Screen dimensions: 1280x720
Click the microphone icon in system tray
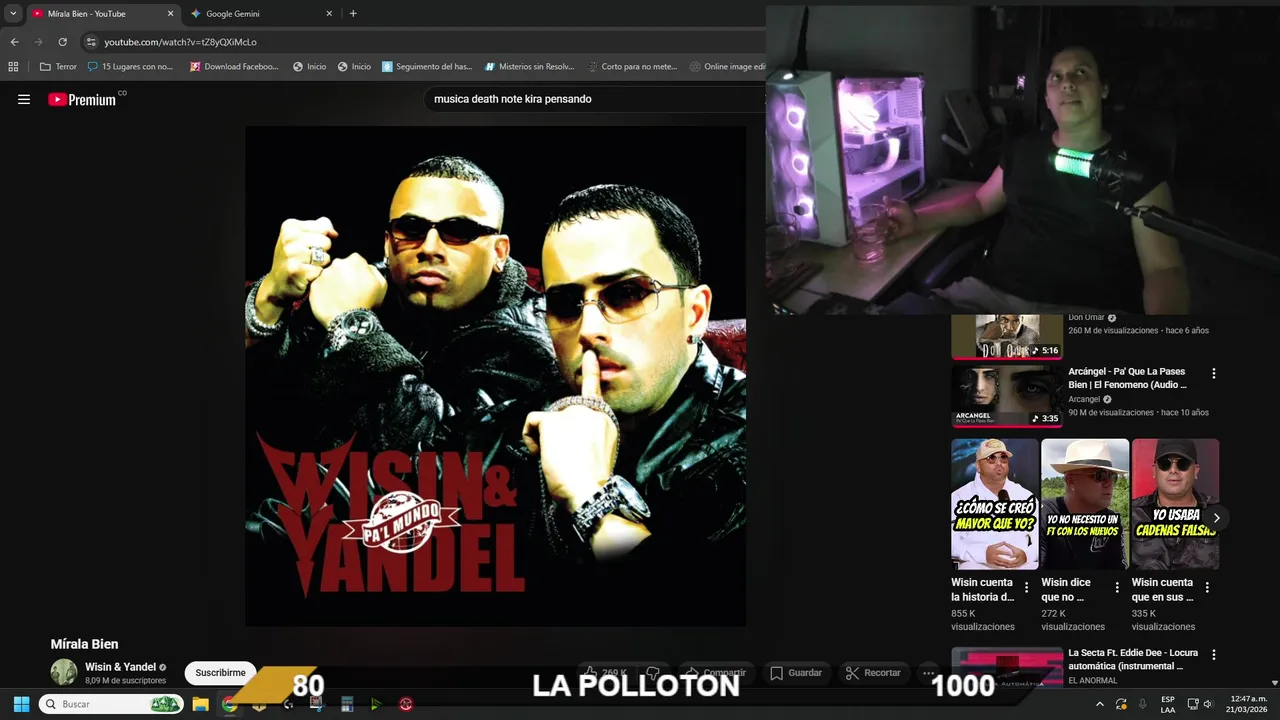[1142, 704]
